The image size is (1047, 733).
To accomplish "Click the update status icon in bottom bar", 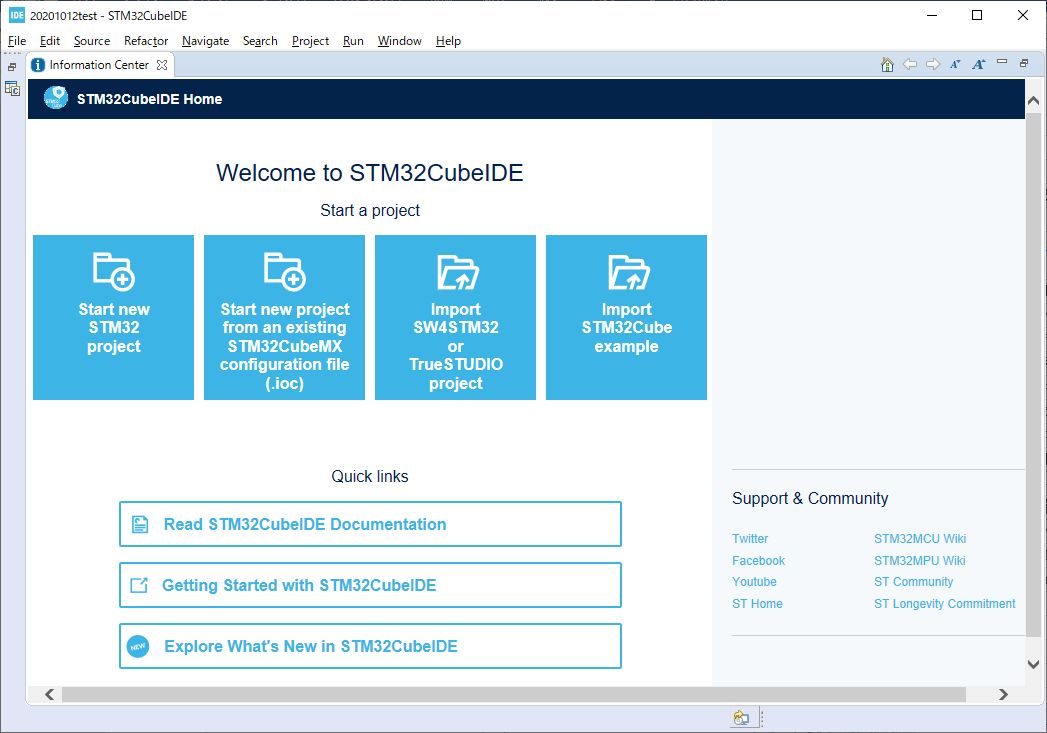I will coord(741,718).
